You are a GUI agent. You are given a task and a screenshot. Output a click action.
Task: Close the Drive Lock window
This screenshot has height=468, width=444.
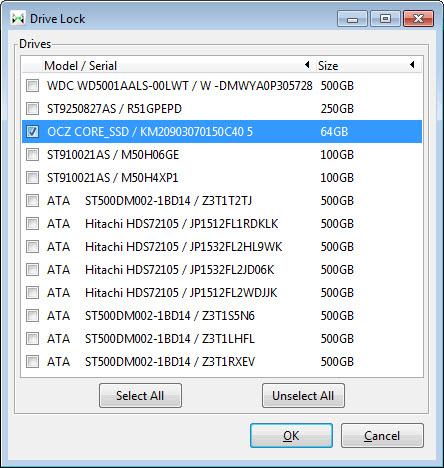point(418,18)
